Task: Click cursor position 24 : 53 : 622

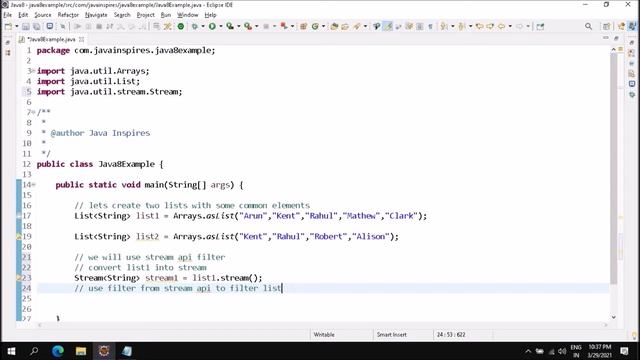Action: pyautogui.click(x=451, y=335)
